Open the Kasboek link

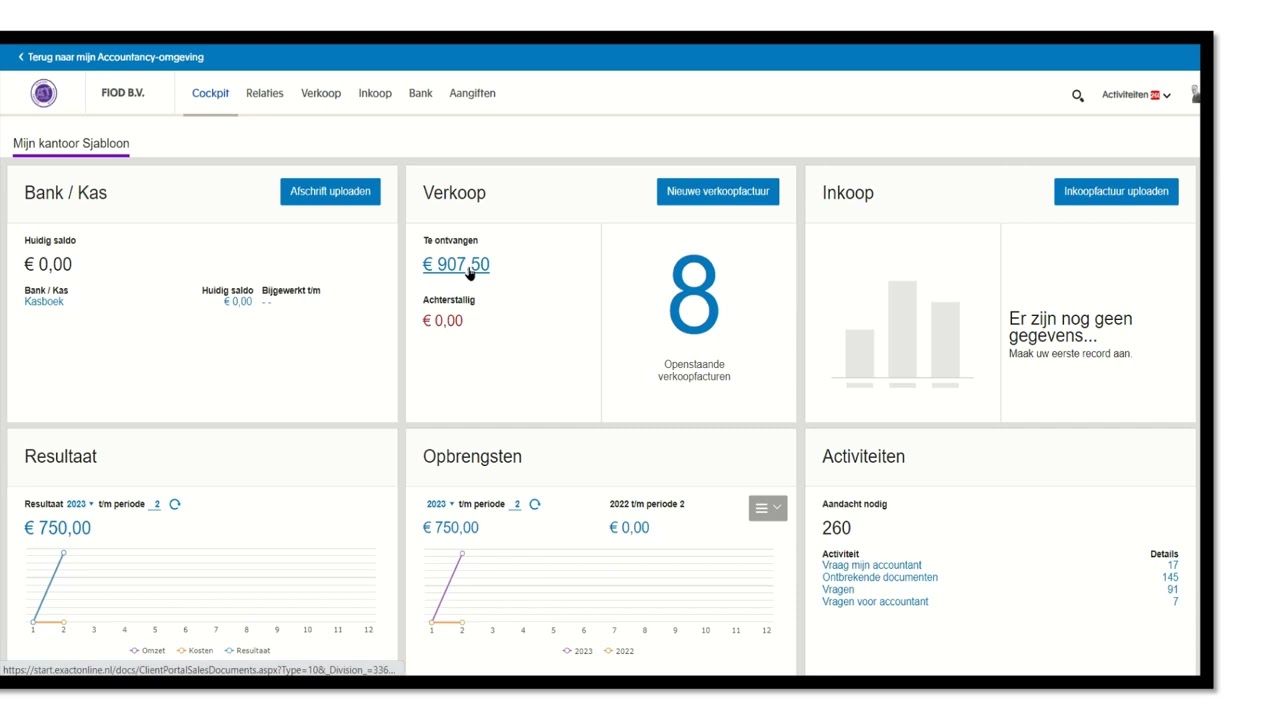[44, 301]
